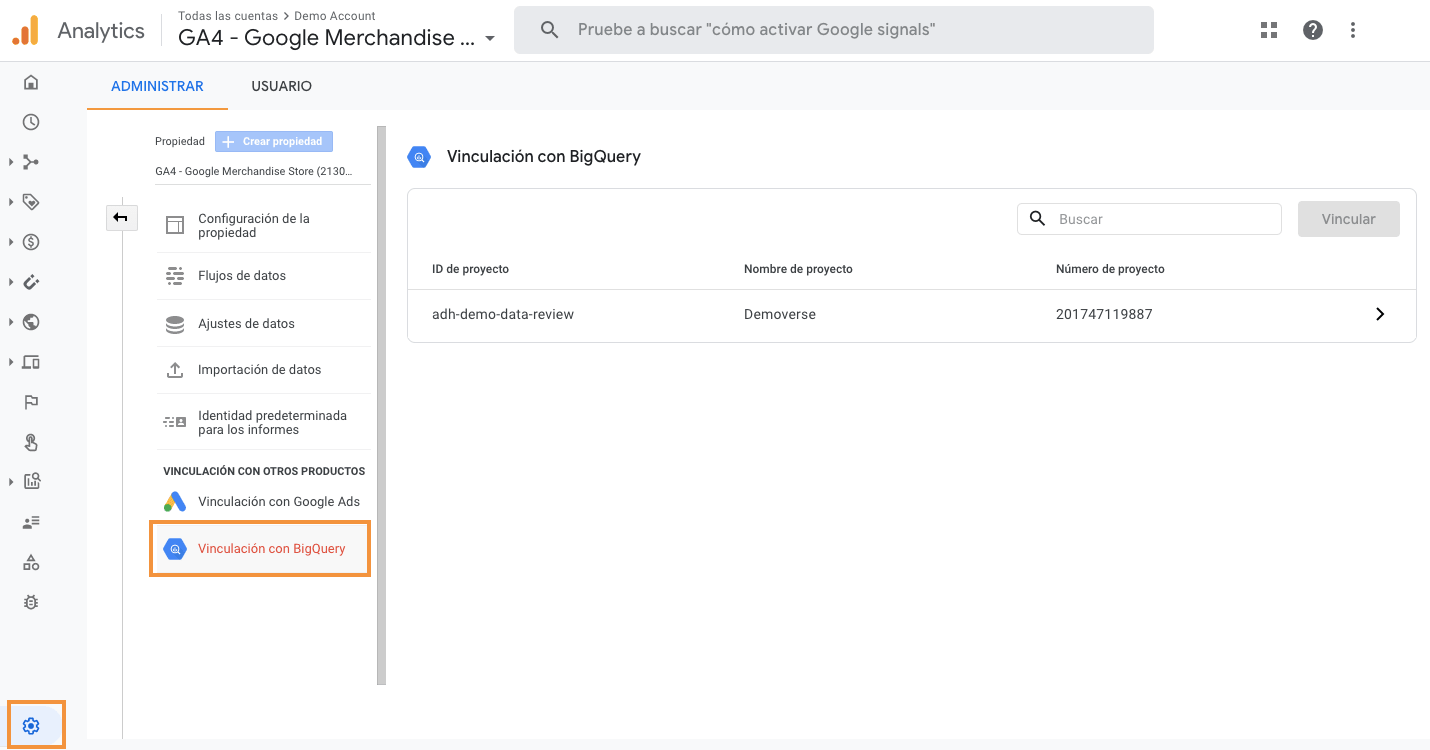The width and height of the screenshot is (1430, 750).
Task: Expand the arrow next to devices icon
Action: (x=11, y=362)
